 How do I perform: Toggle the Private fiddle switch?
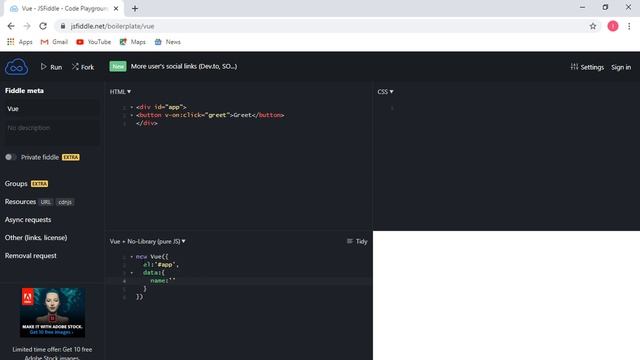click(x=11, y=157)
